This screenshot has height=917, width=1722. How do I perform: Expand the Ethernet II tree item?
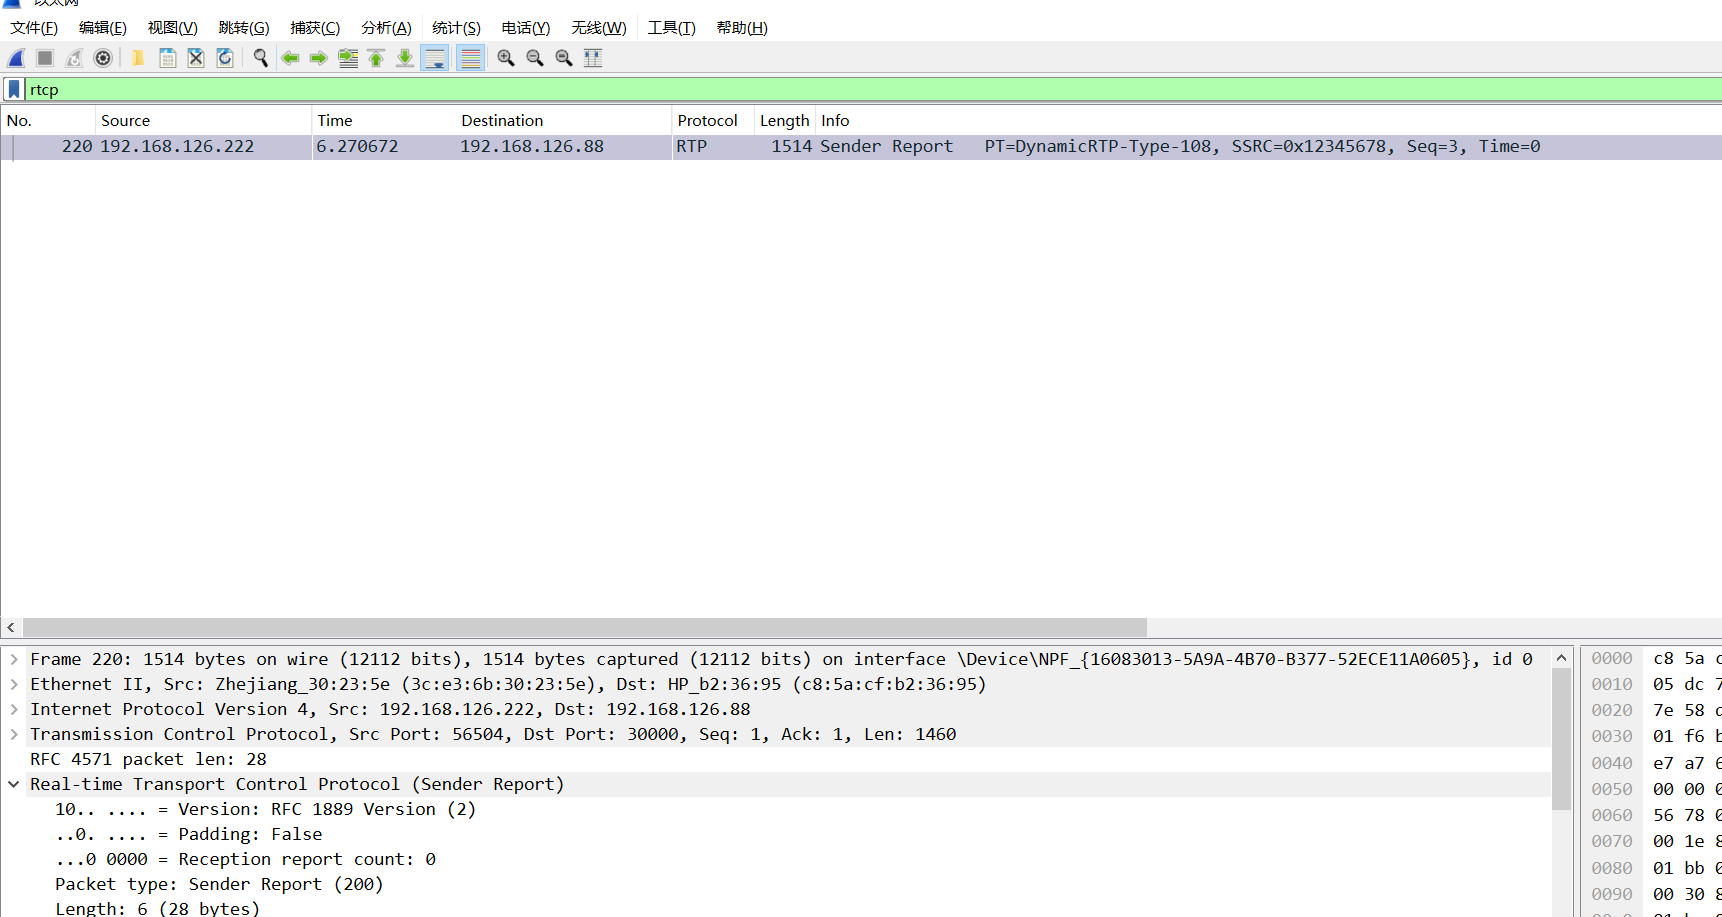(x=14, y=684)
